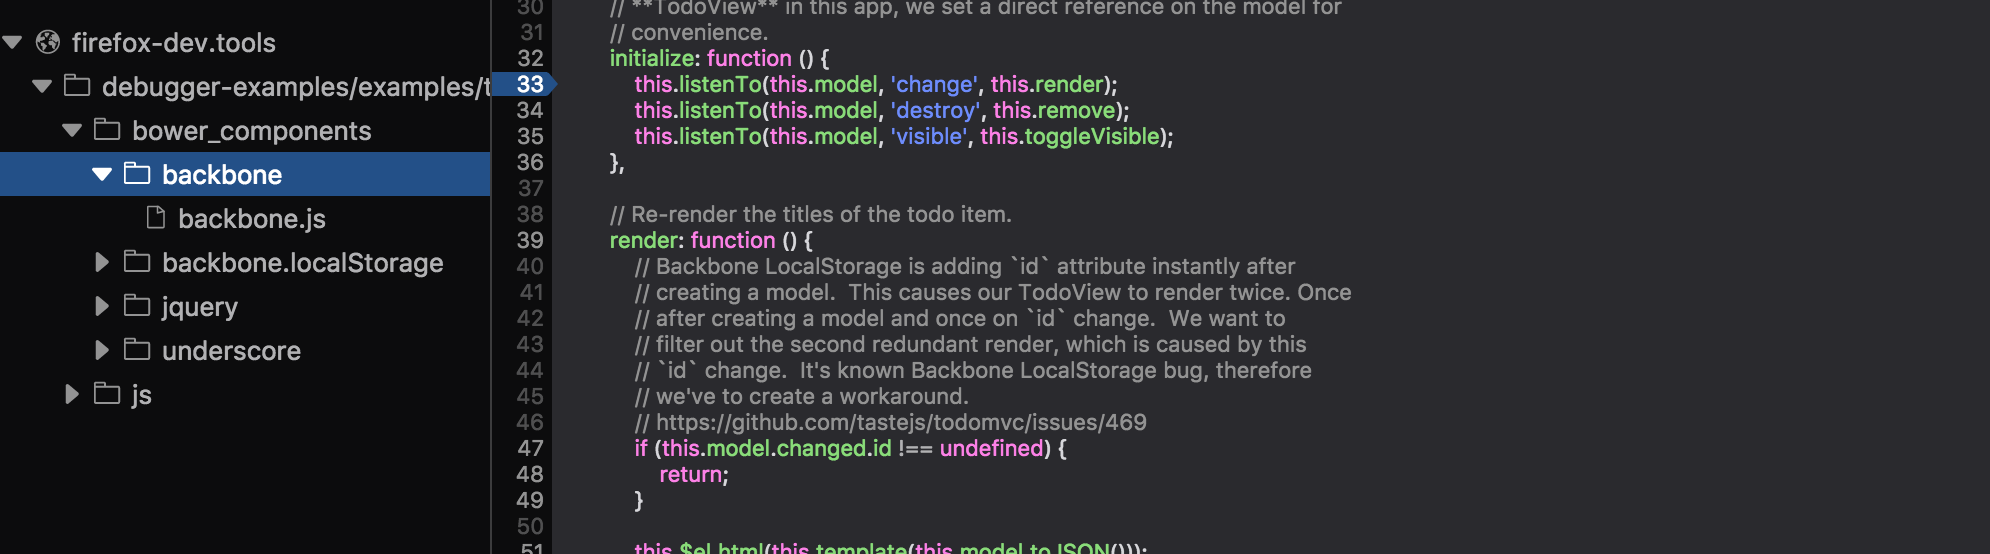This screenshot has width=1990, height=554.
Task: Click the backbone.js file icon
Action: 156,218
